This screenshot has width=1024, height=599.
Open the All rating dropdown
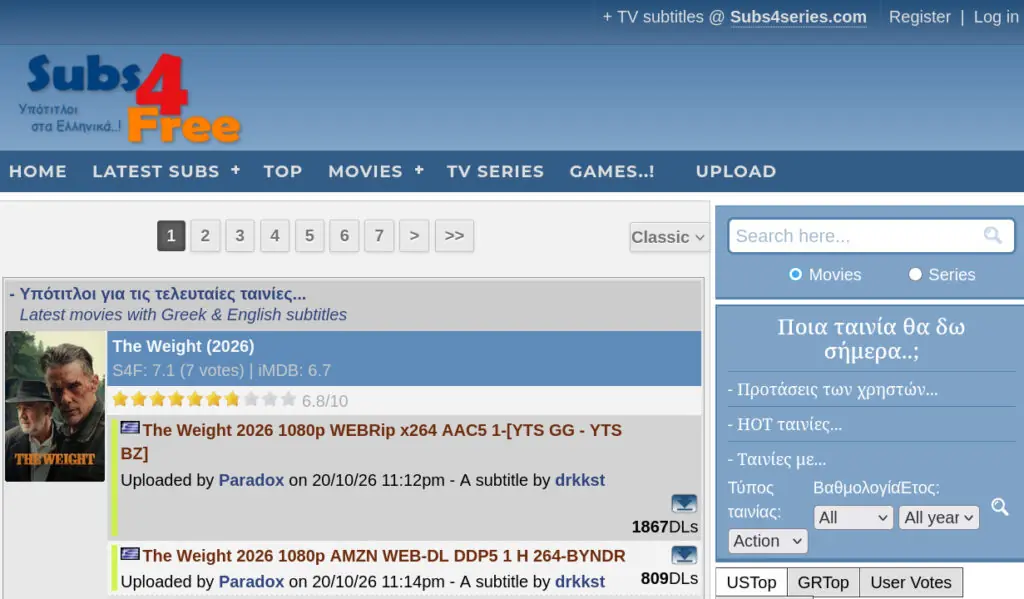[x=853, y=517]
